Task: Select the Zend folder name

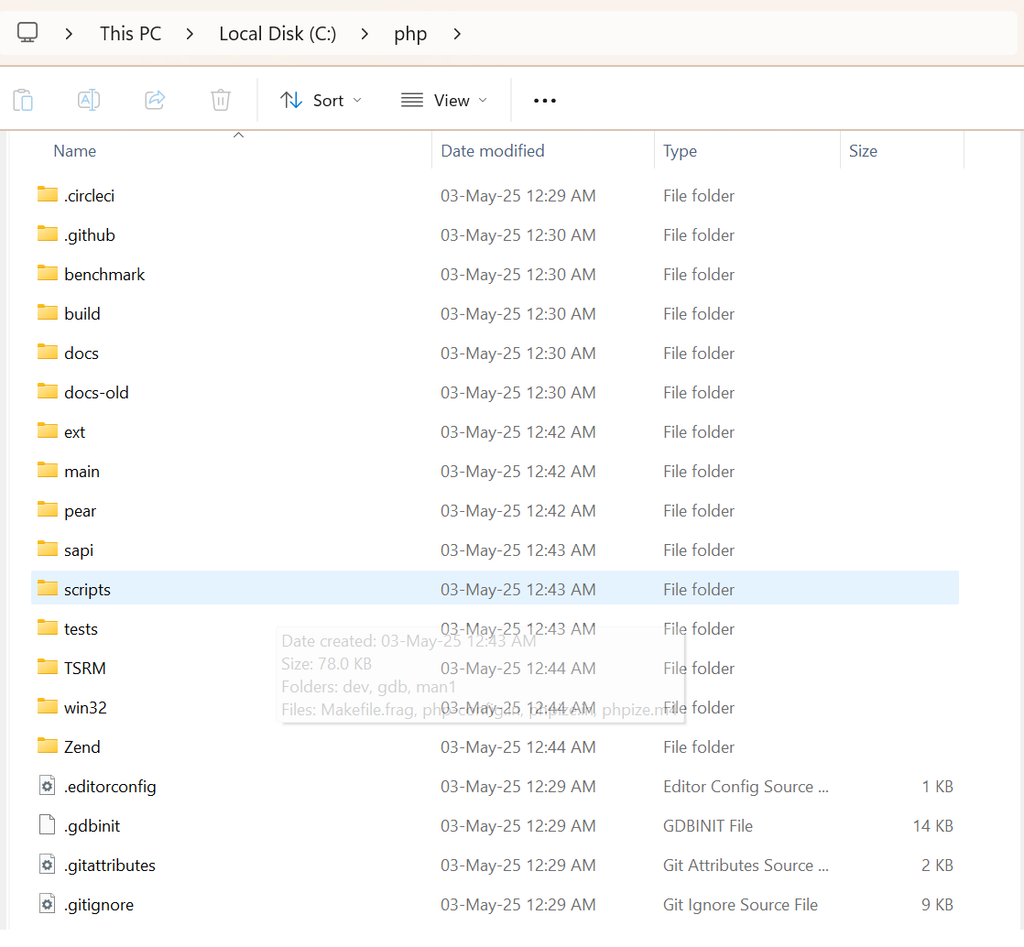Action: point(82,747)
